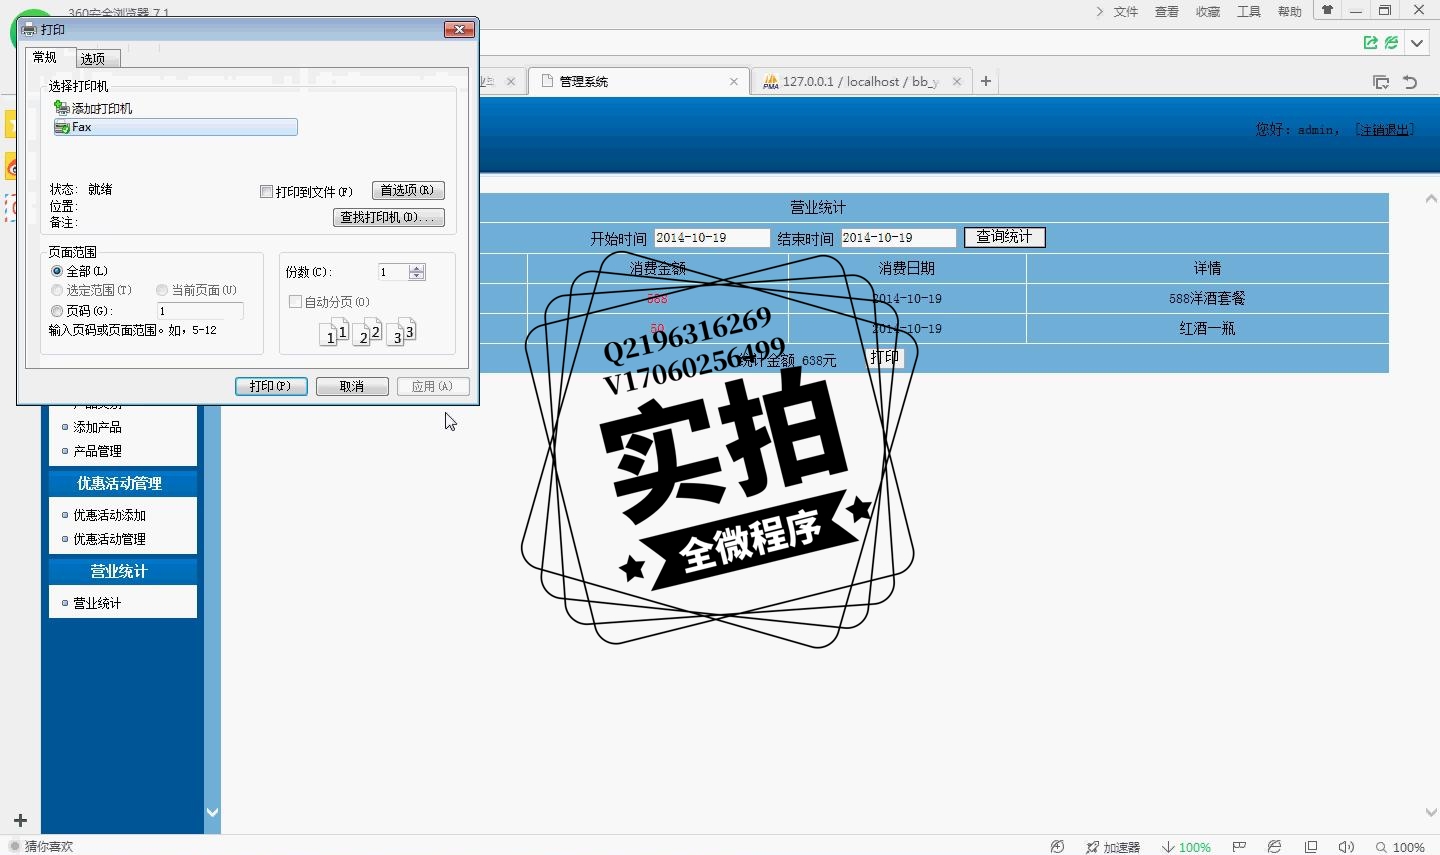
Task: Click the plus icon at bottom-left
Action: [x=20, y=820]
